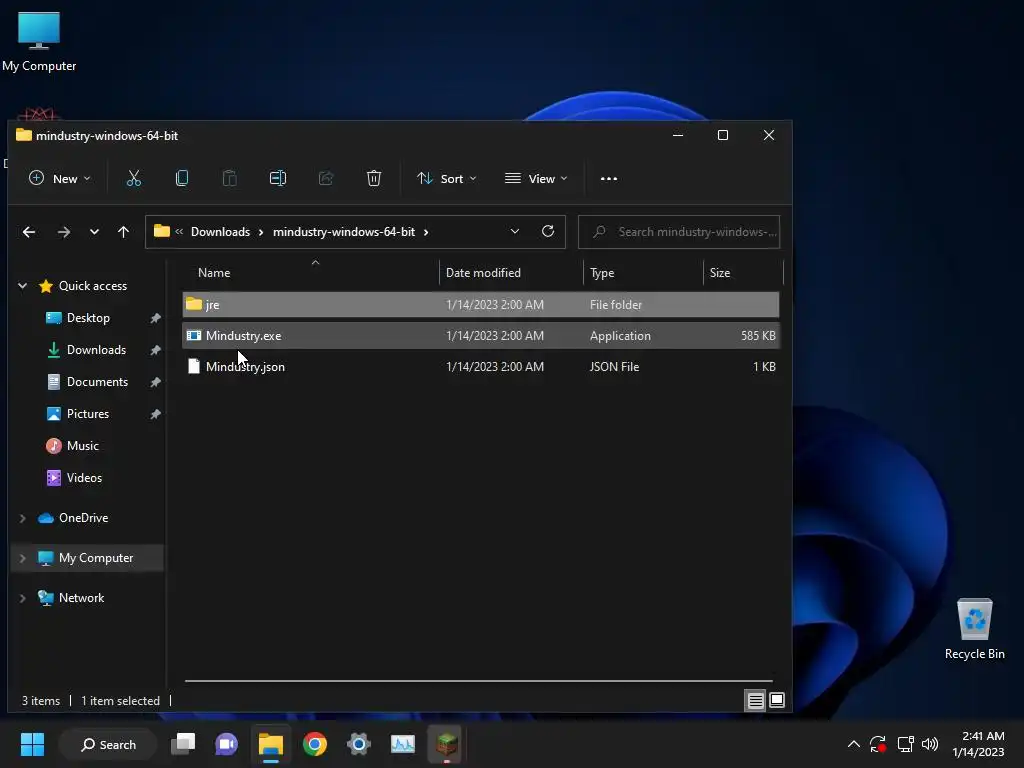Screen dimensions: 1024x768
Task: Expand chevron after mindustry-windows-64-bit breadcrumb
Action: point(426,232)
